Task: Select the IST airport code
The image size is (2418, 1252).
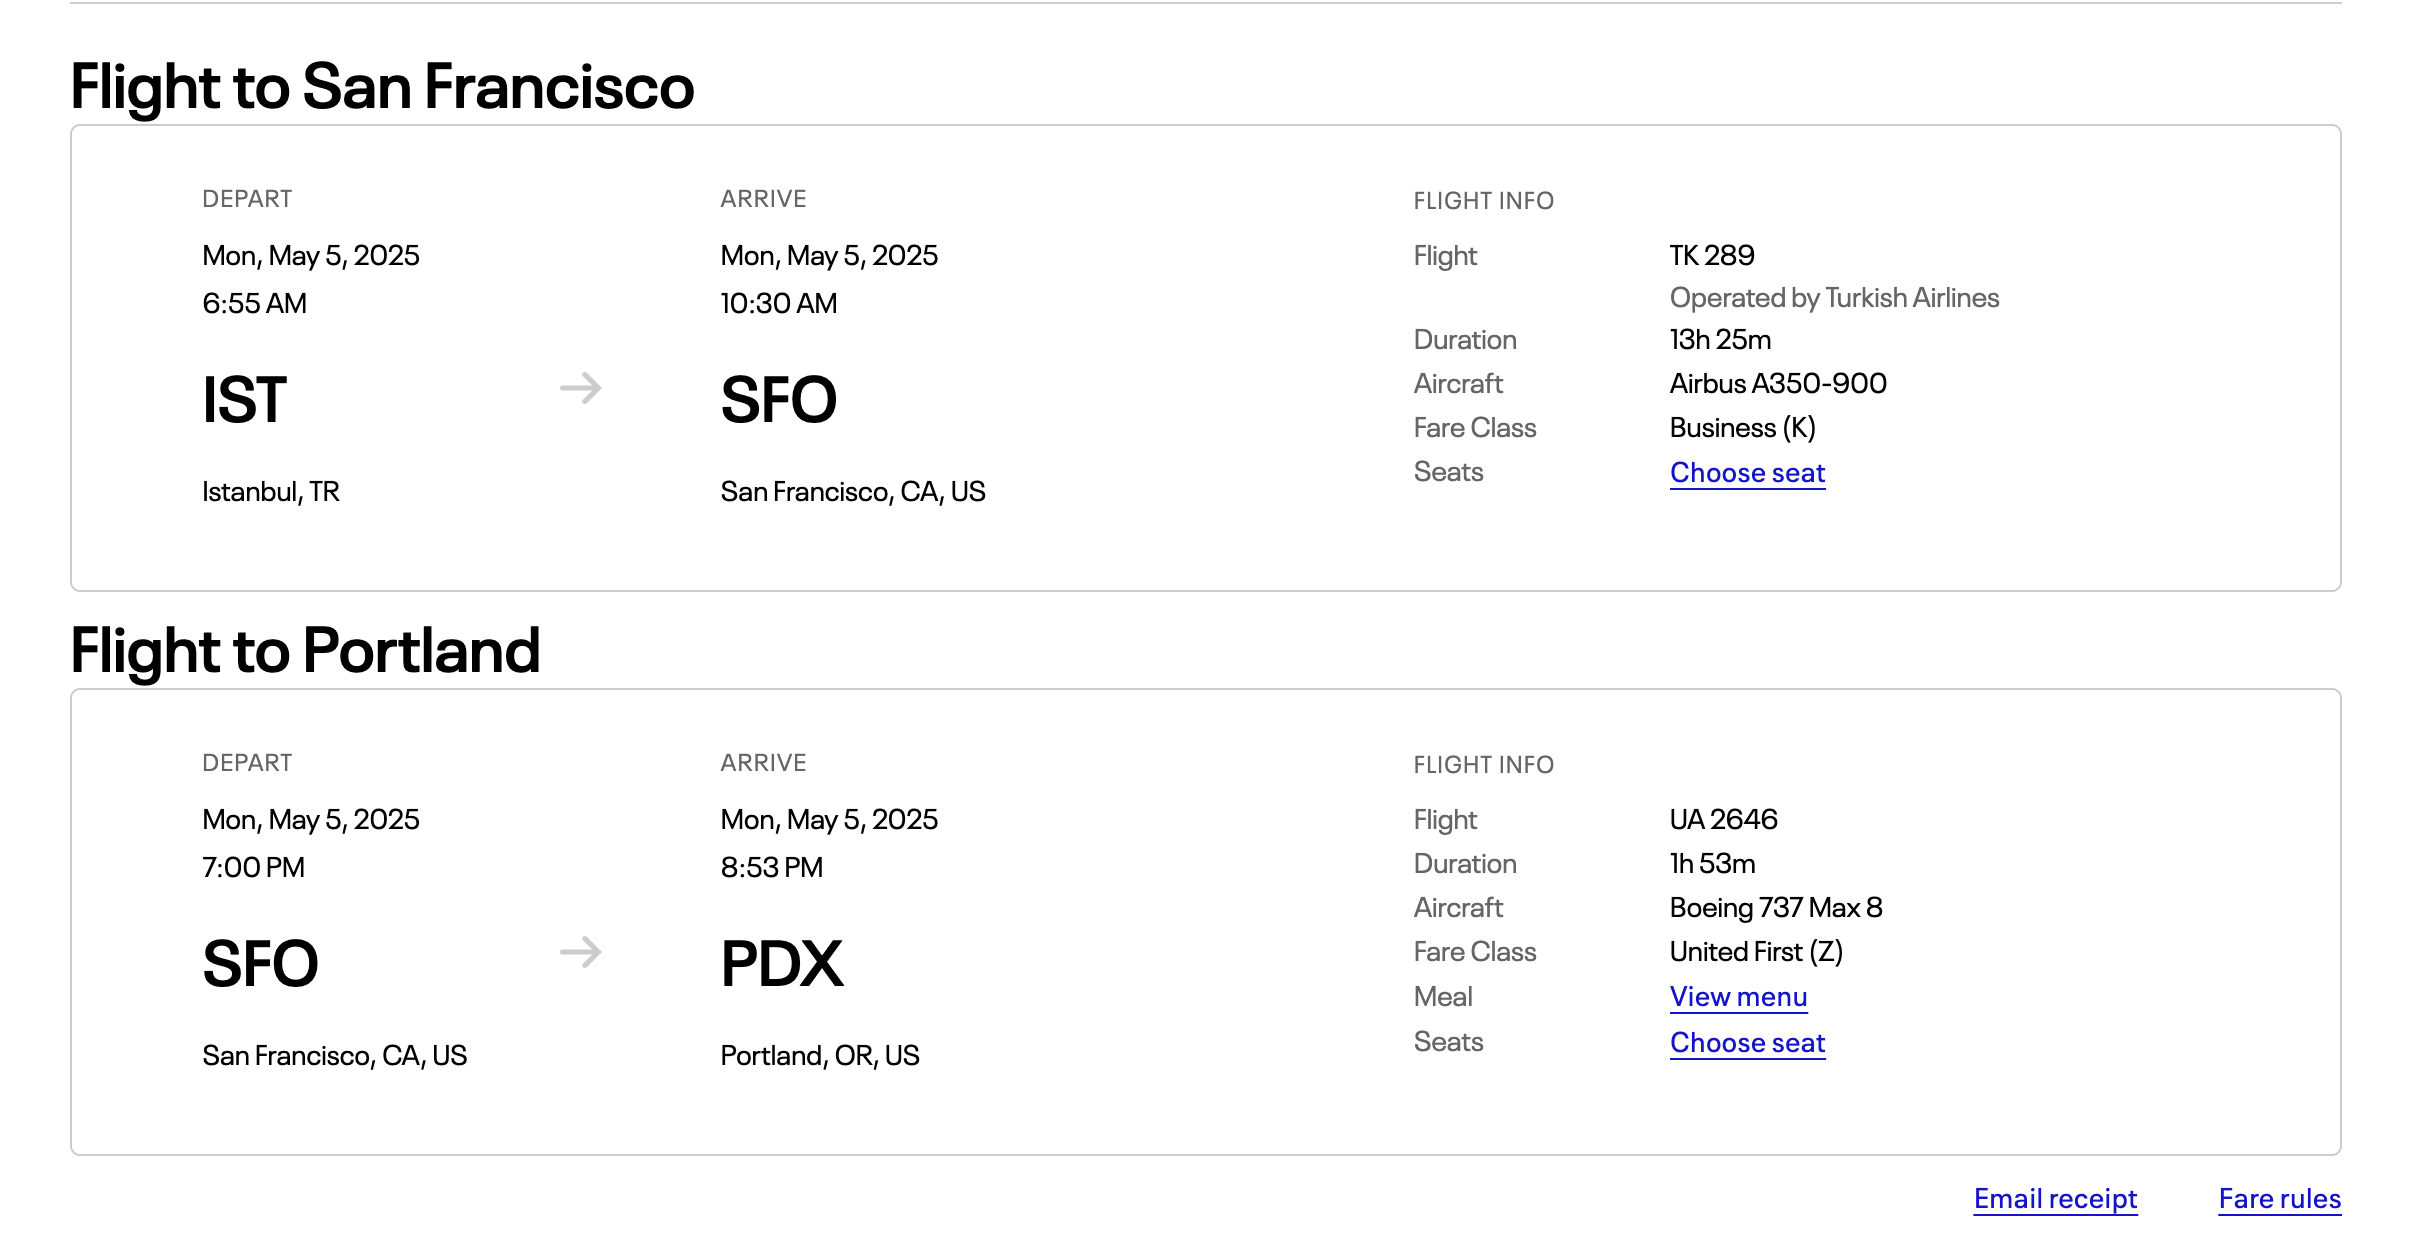Action: click(x=244, y=400)
